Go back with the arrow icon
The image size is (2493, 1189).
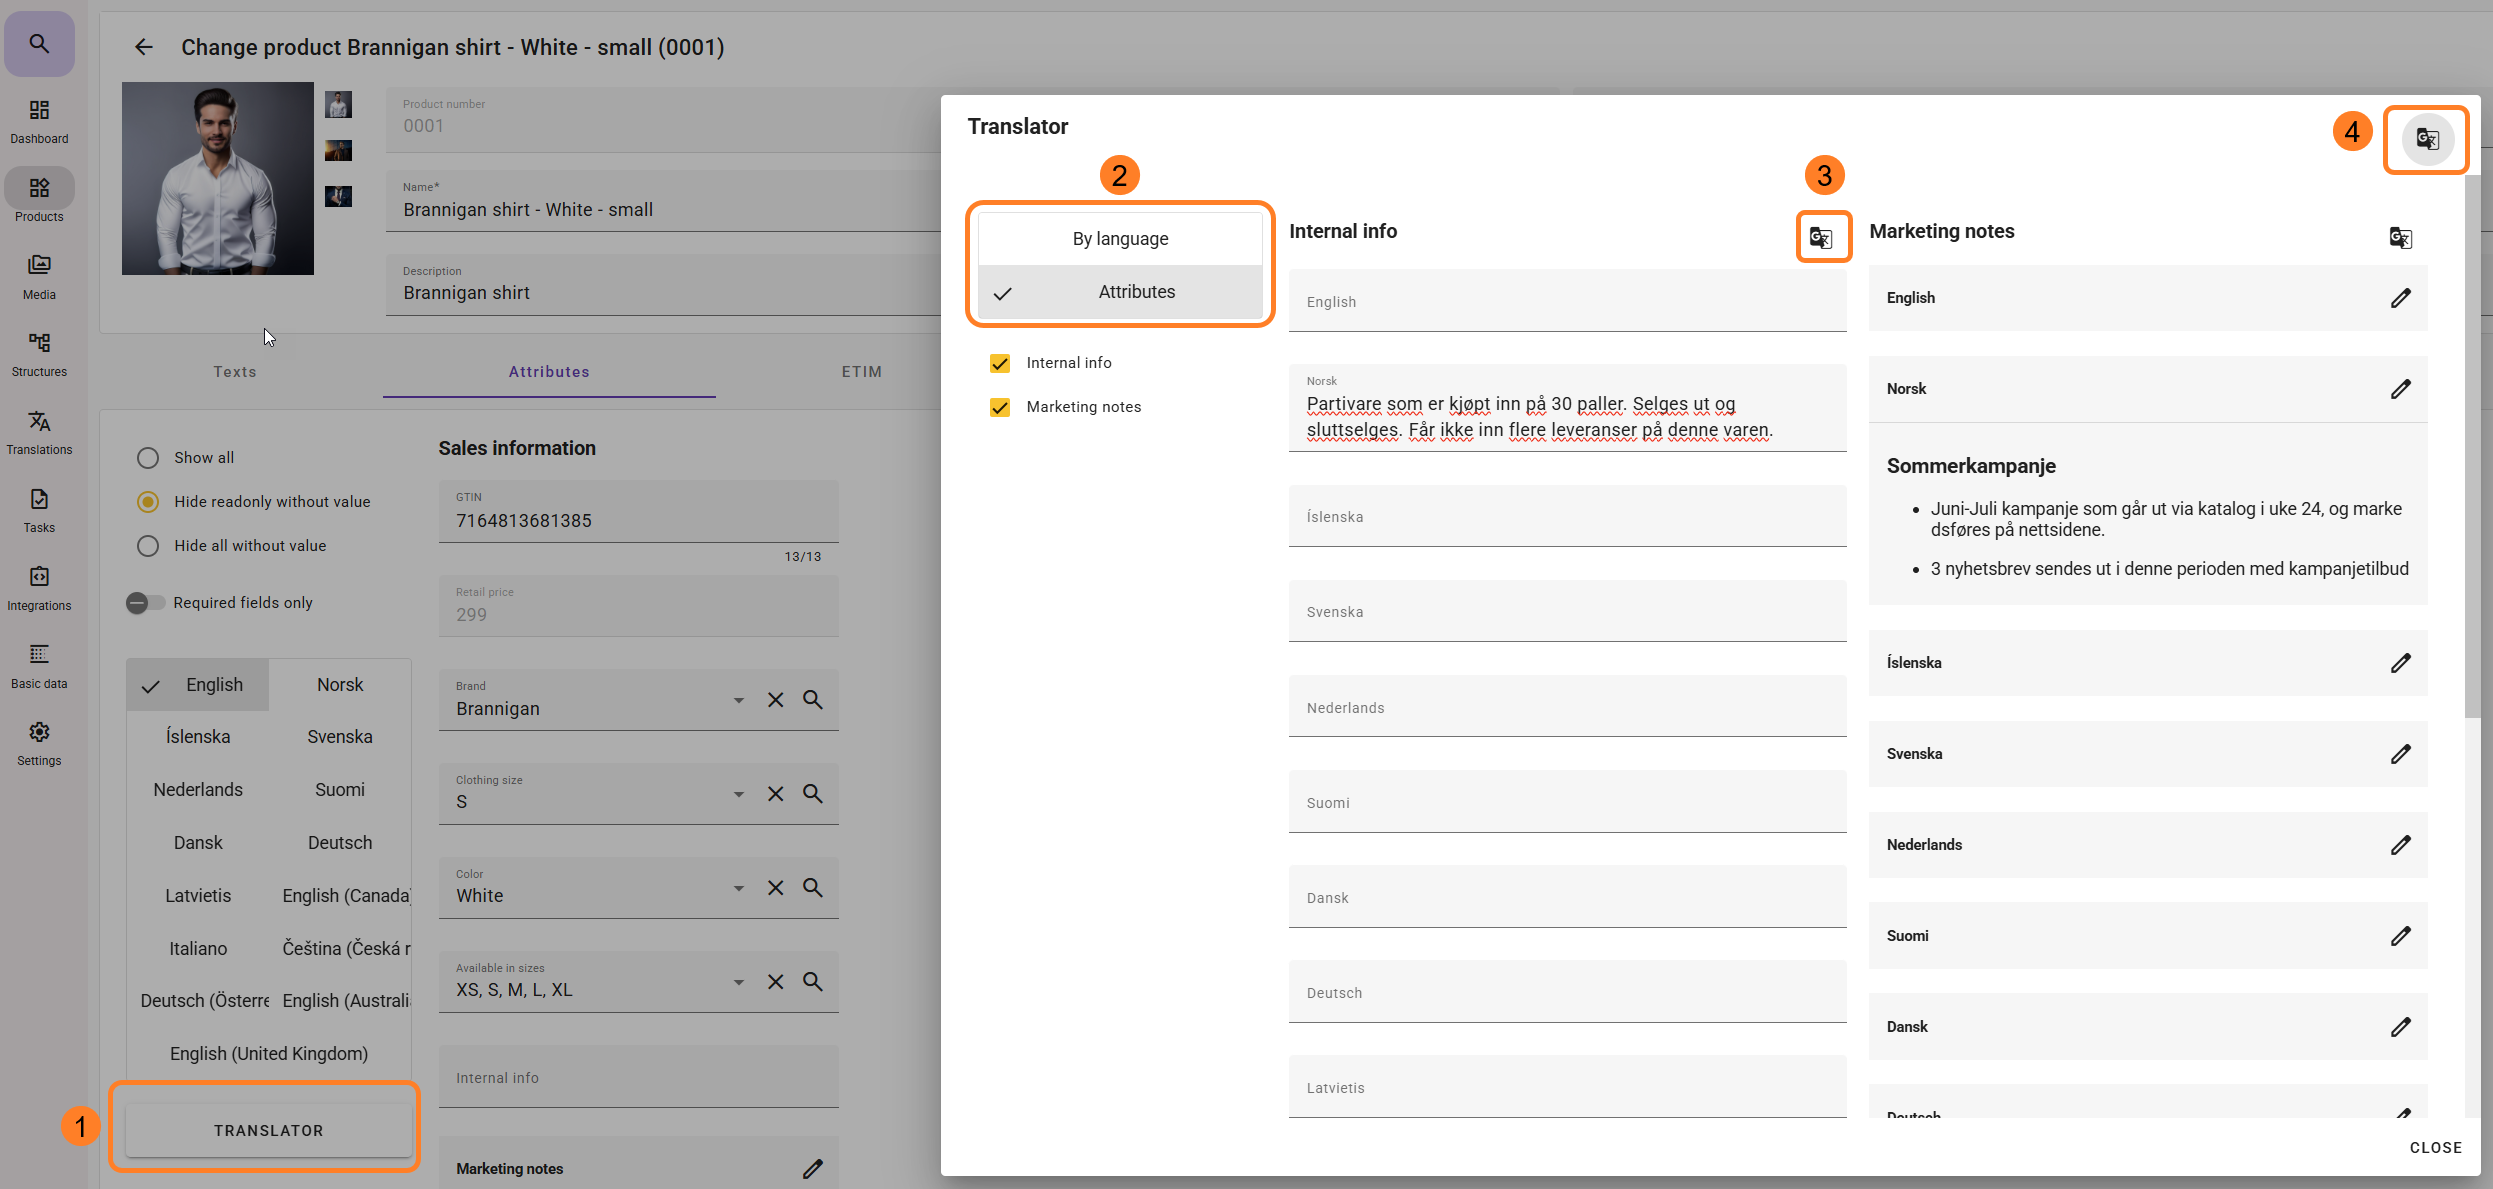tap(144, 47)
